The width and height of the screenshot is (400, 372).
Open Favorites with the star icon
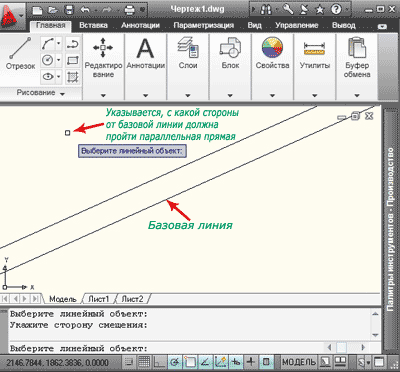pyautogui.click(x=320, y=10)
